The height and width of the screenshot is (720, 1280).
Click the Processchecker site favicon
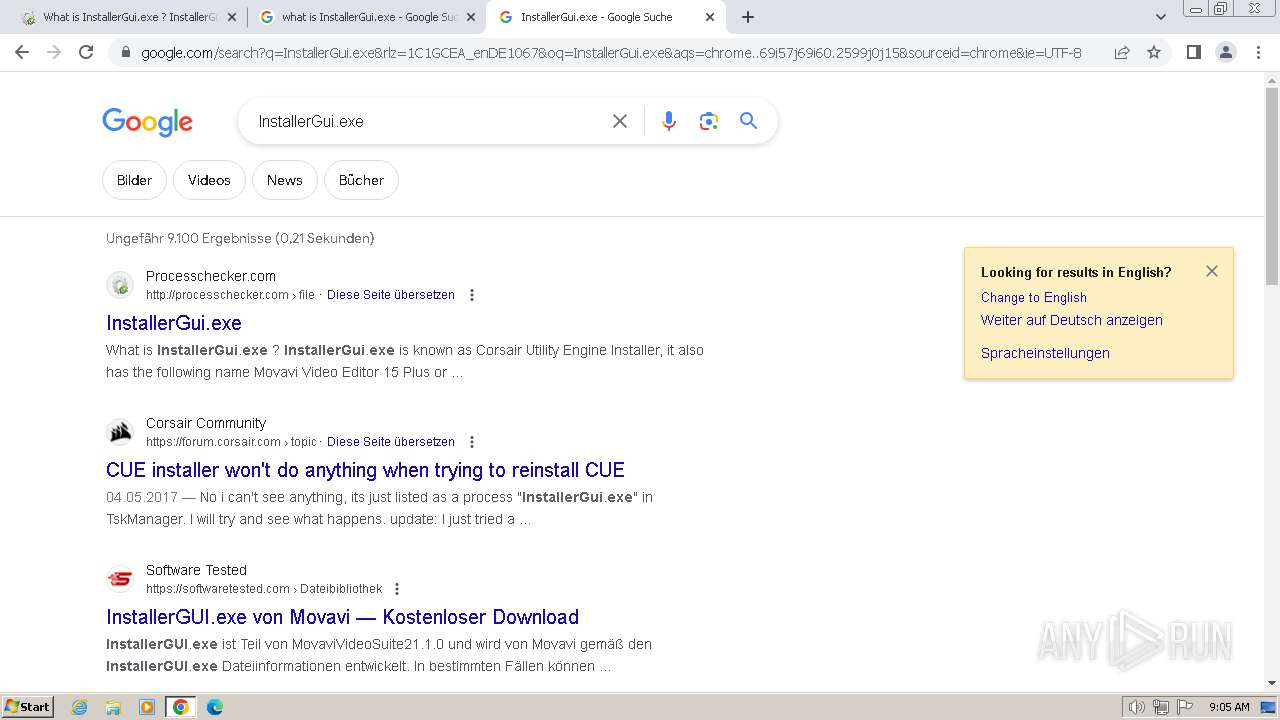(120, 286)
